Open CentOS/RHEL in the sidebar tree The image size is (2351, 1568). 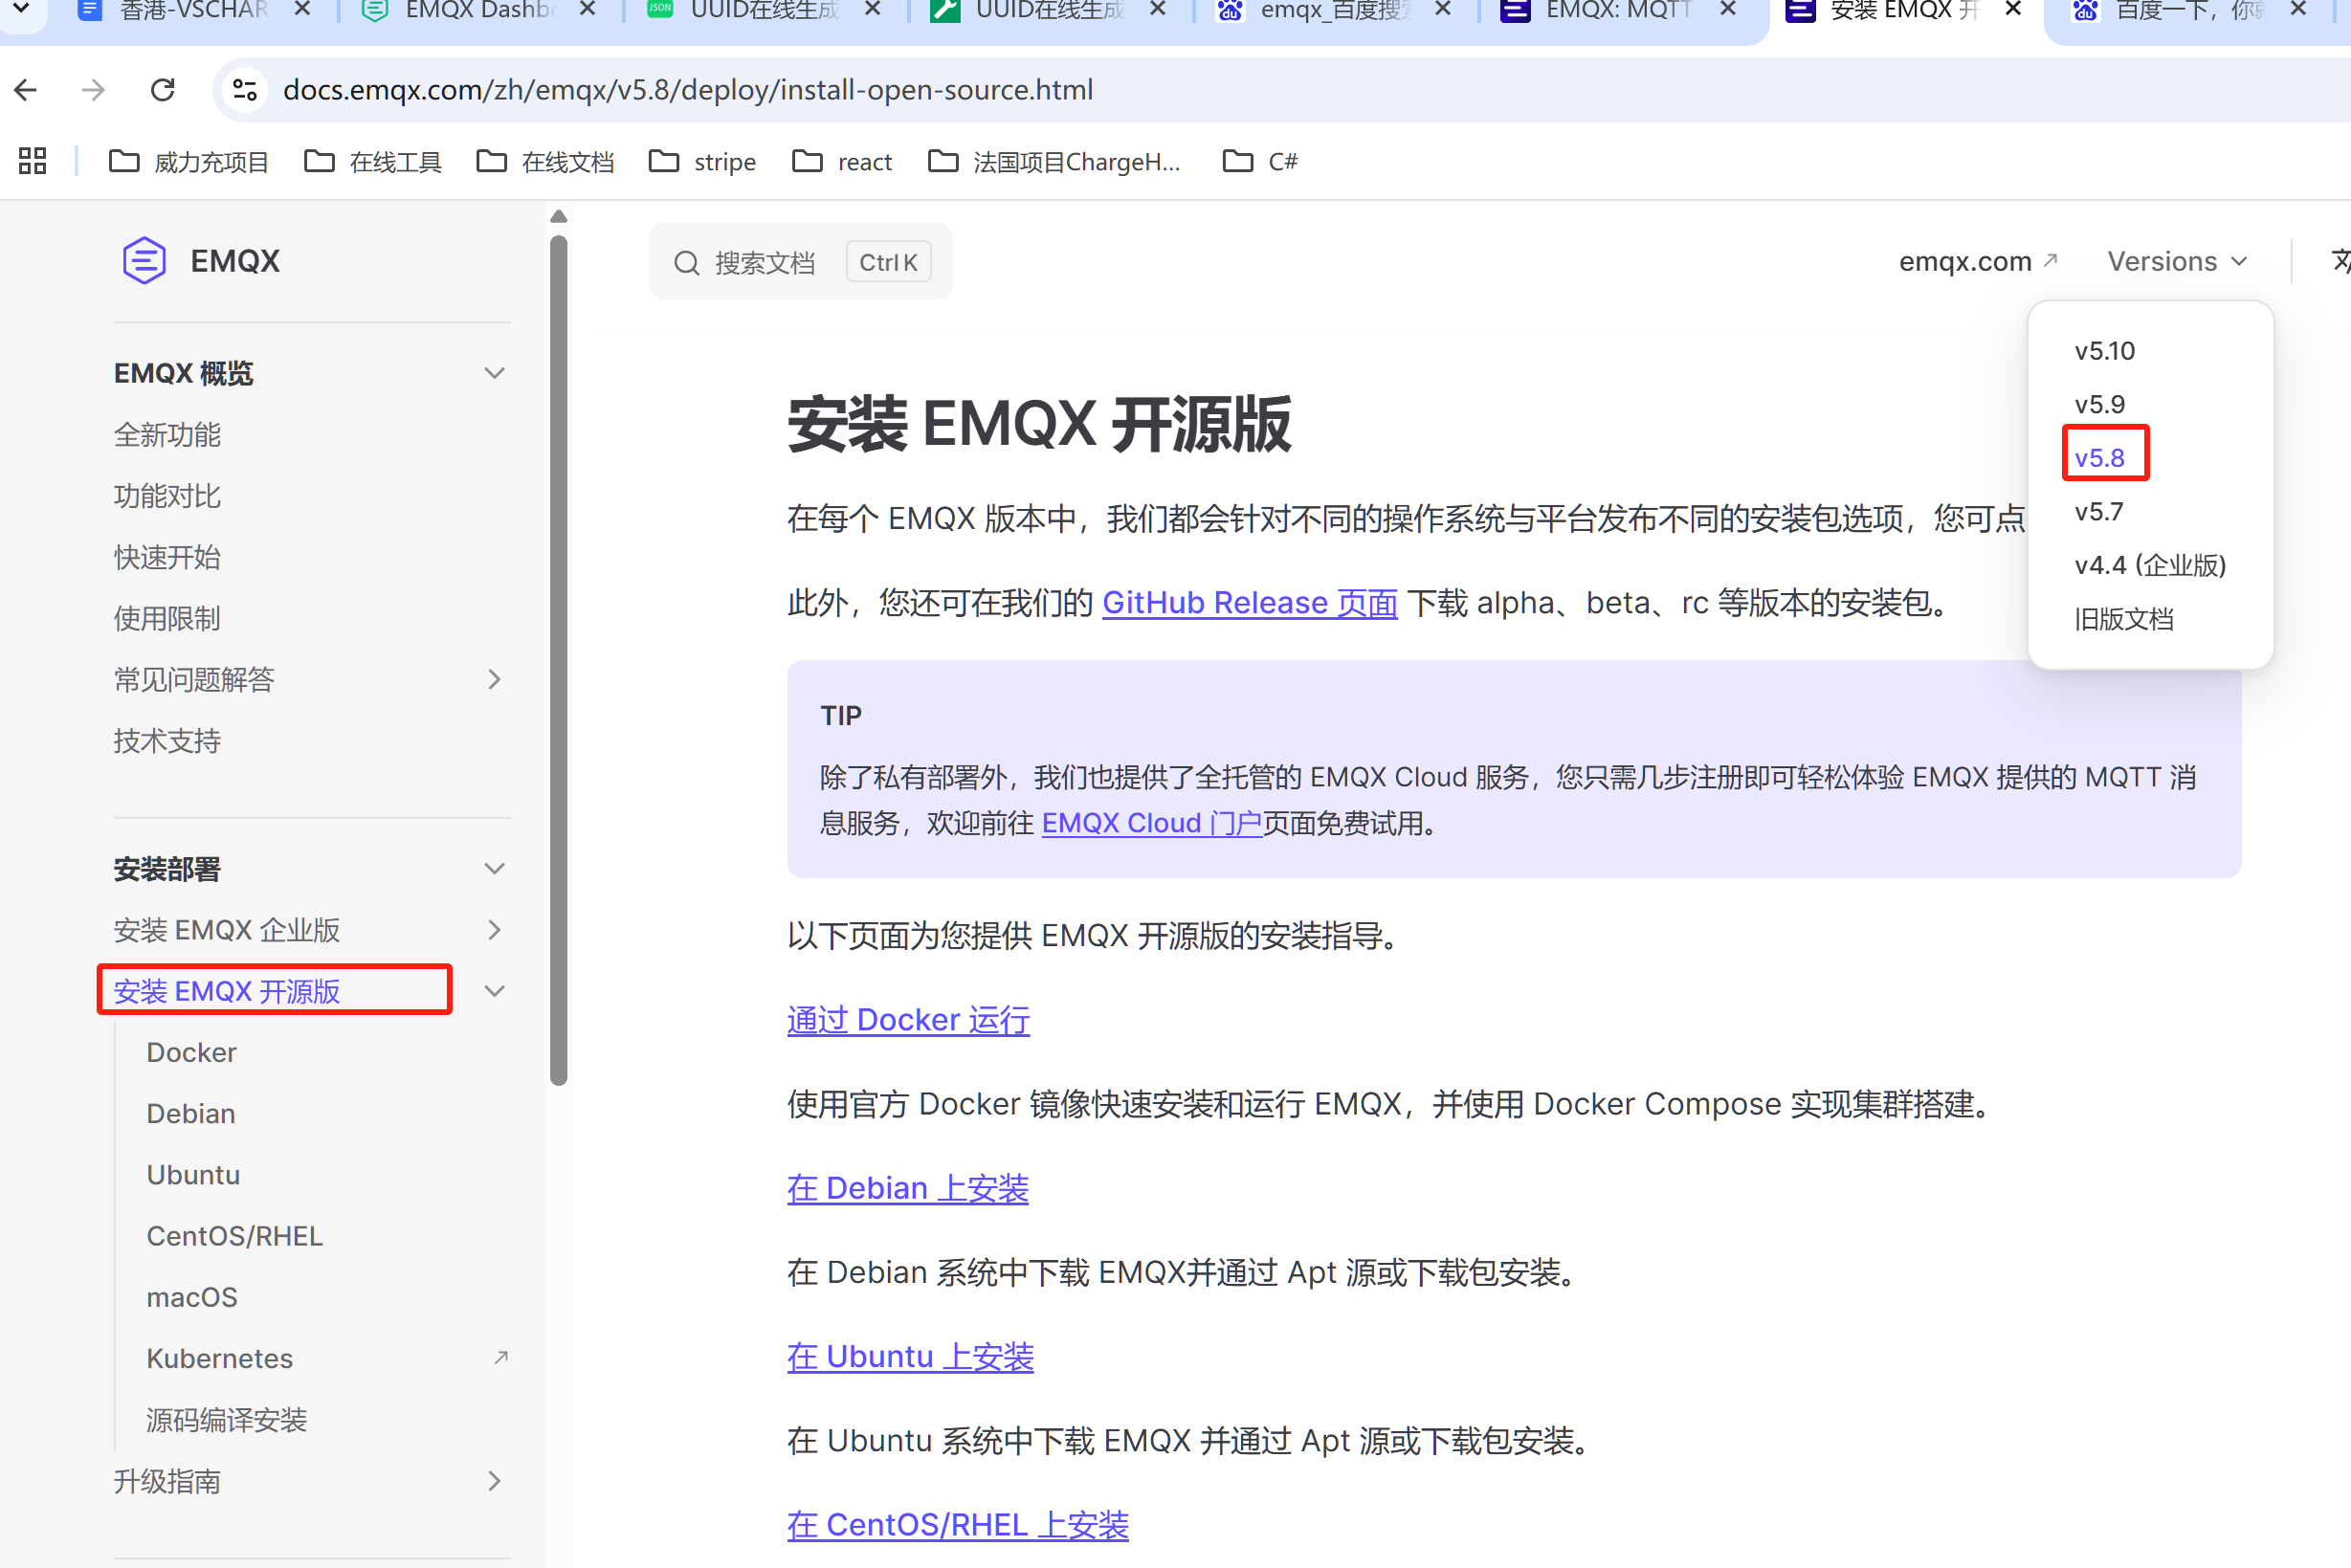(x=234, y=1236)
